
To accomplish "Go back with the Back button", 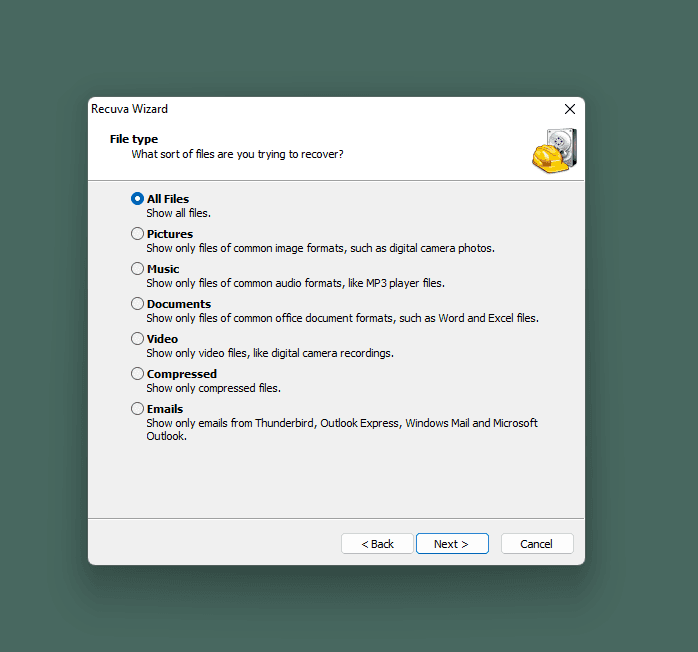I will point(377,543).
